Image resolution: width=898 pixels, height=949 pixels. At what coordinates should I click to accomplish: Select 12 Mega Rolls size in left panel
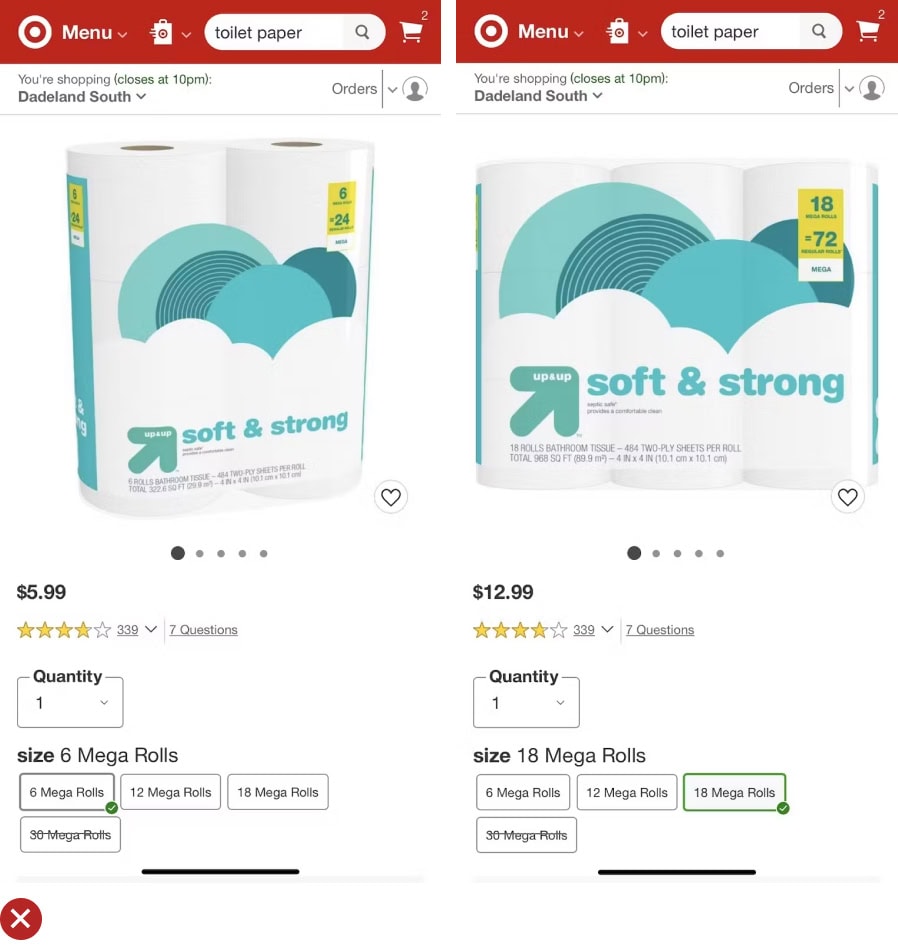pyautogui.click(x=171, y=792)
